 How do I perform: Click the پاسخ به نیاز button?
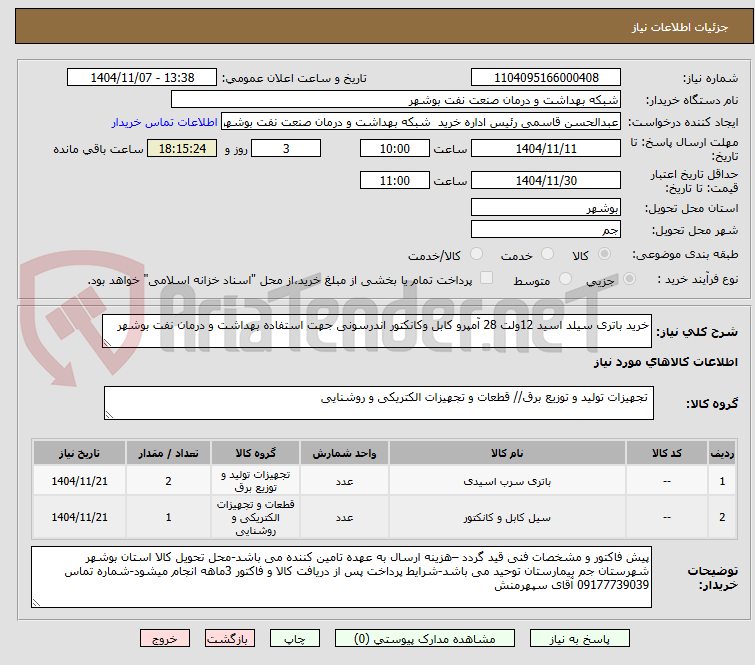(579, 639)
